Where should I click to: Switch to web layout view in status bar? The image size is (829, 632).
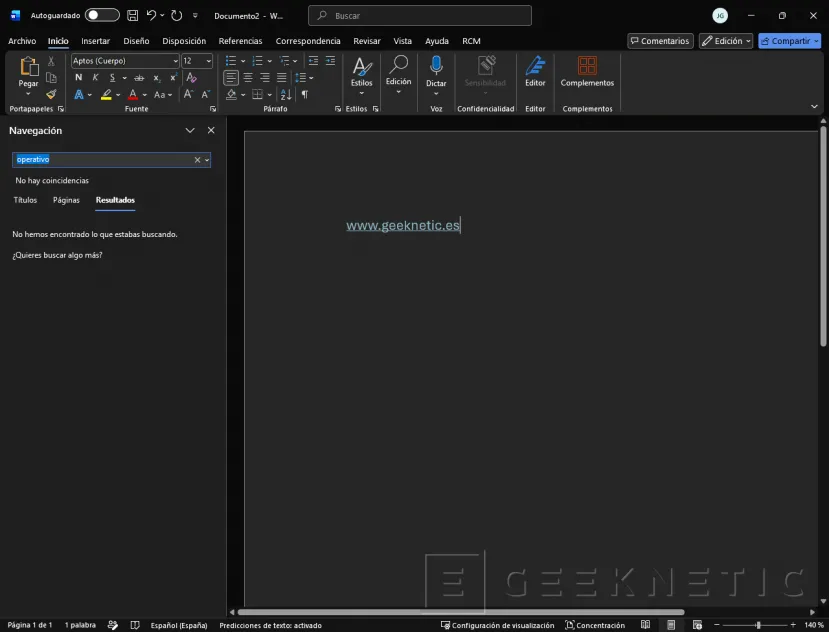[x=697, y=625]
